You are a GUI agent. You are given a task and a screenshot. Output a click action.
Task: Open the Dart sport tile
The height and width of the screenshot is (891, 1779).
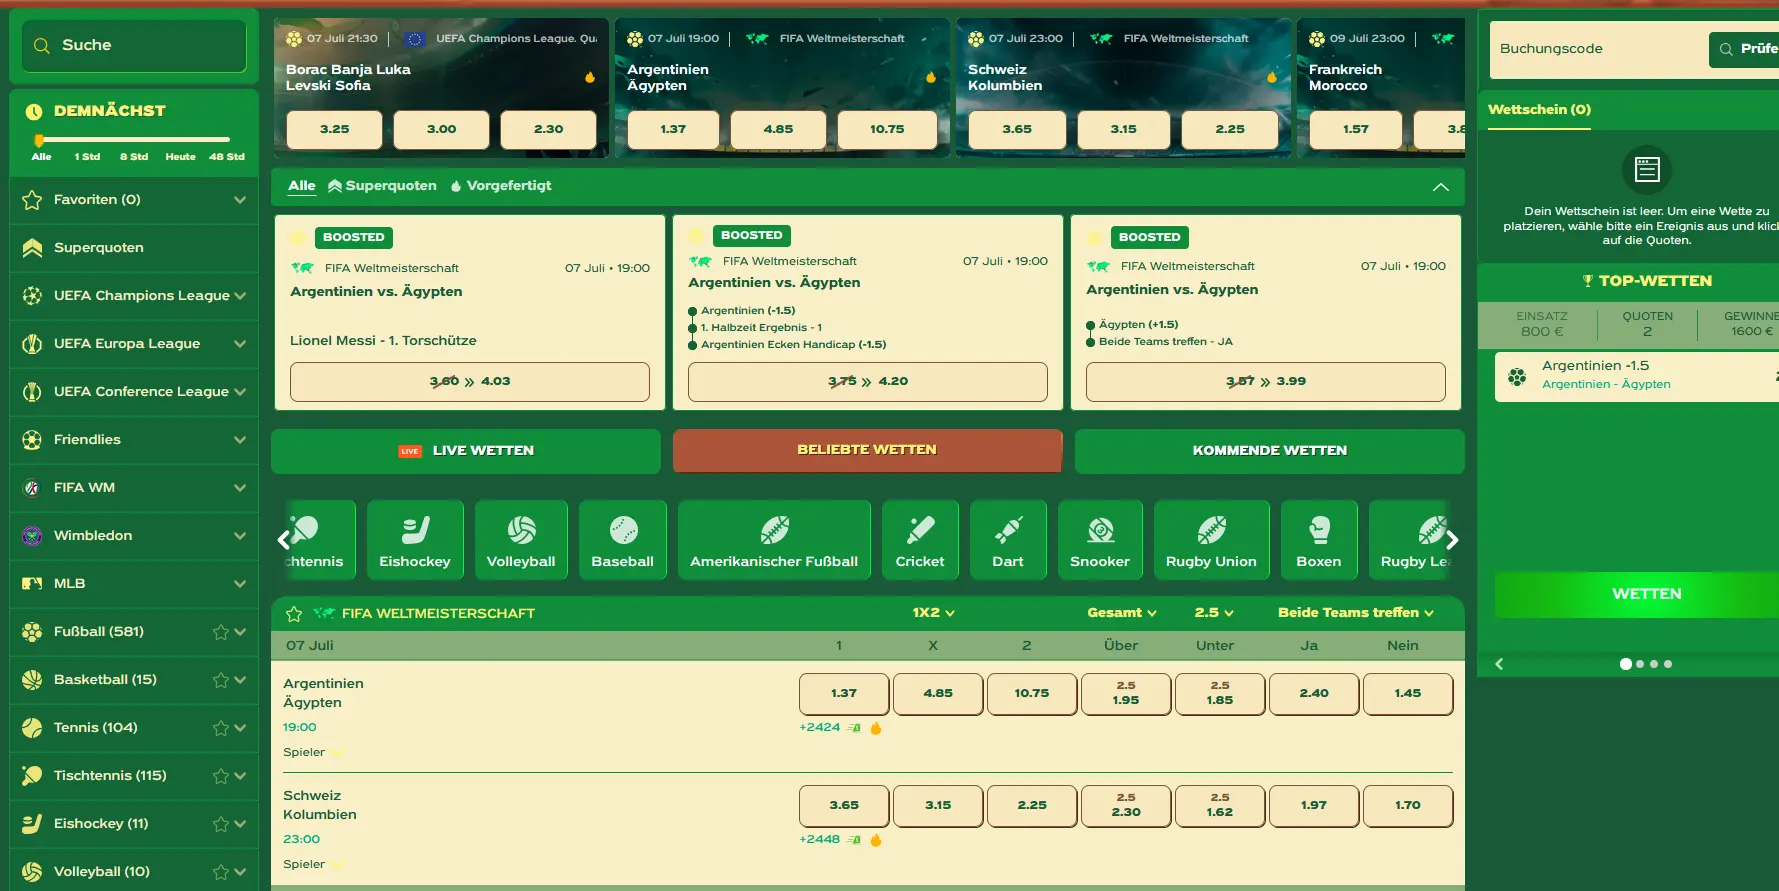coord(1008,540)
